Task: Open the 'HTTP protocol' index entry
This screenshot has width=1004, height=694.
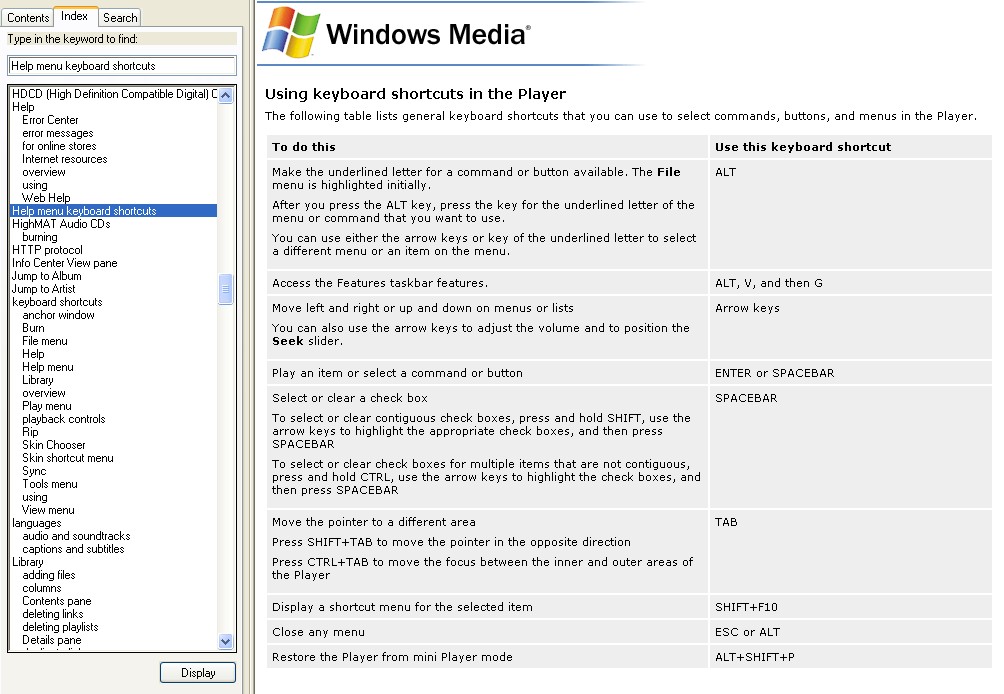Action: [x=47, y=250]
